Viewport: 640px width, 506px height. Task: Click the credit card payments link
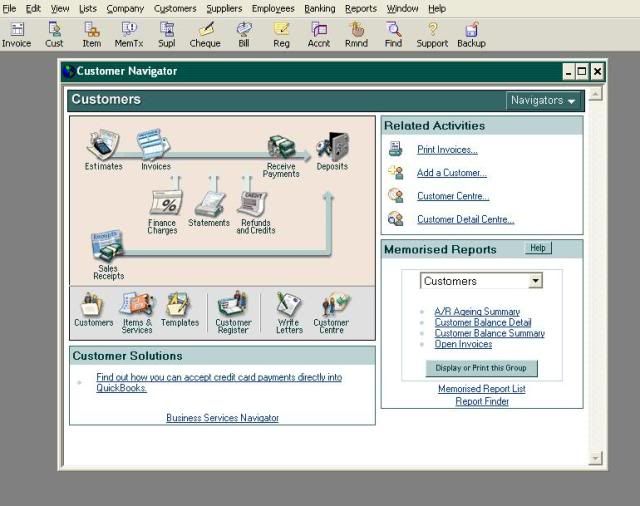219,382
